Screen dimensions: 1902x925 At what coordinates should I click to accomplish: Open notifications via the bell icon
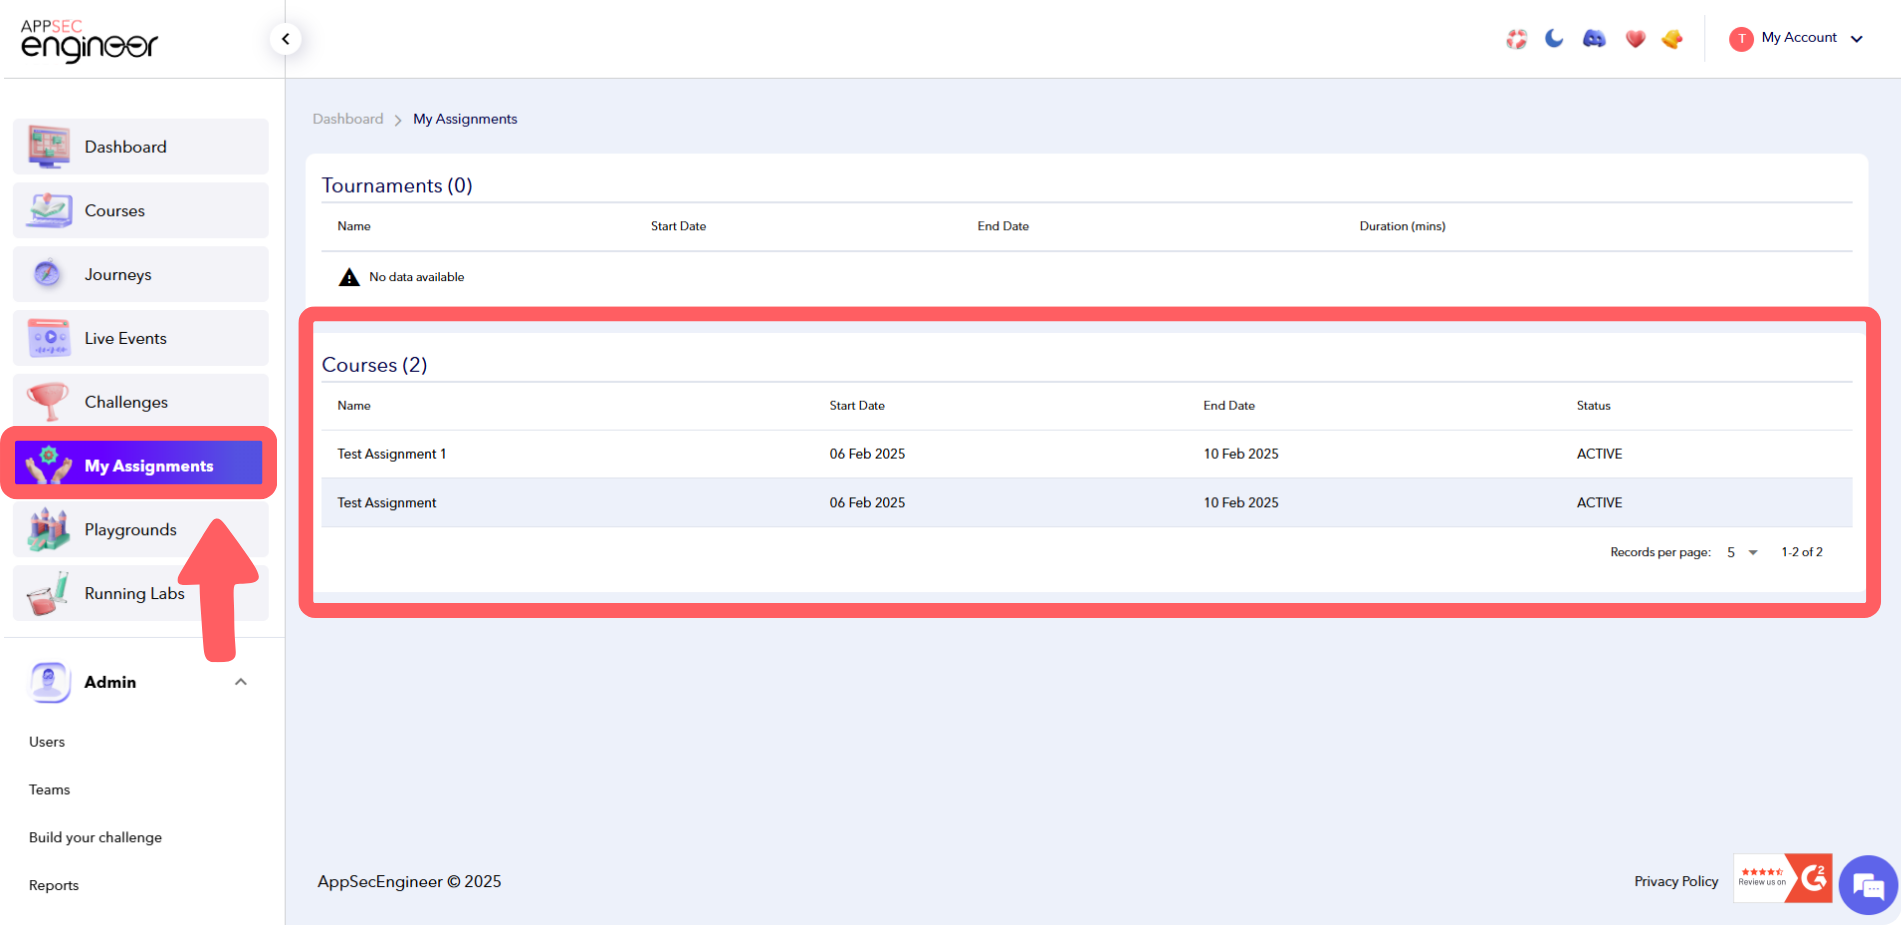tap(1672, 38)
